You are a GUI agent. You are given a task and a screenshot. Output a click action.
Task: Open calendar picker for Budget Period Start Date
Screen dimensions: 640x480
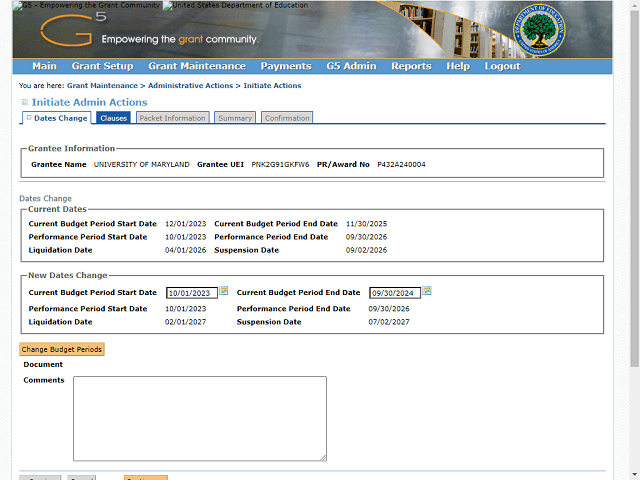pyautogui.click(x=224, y=291)
